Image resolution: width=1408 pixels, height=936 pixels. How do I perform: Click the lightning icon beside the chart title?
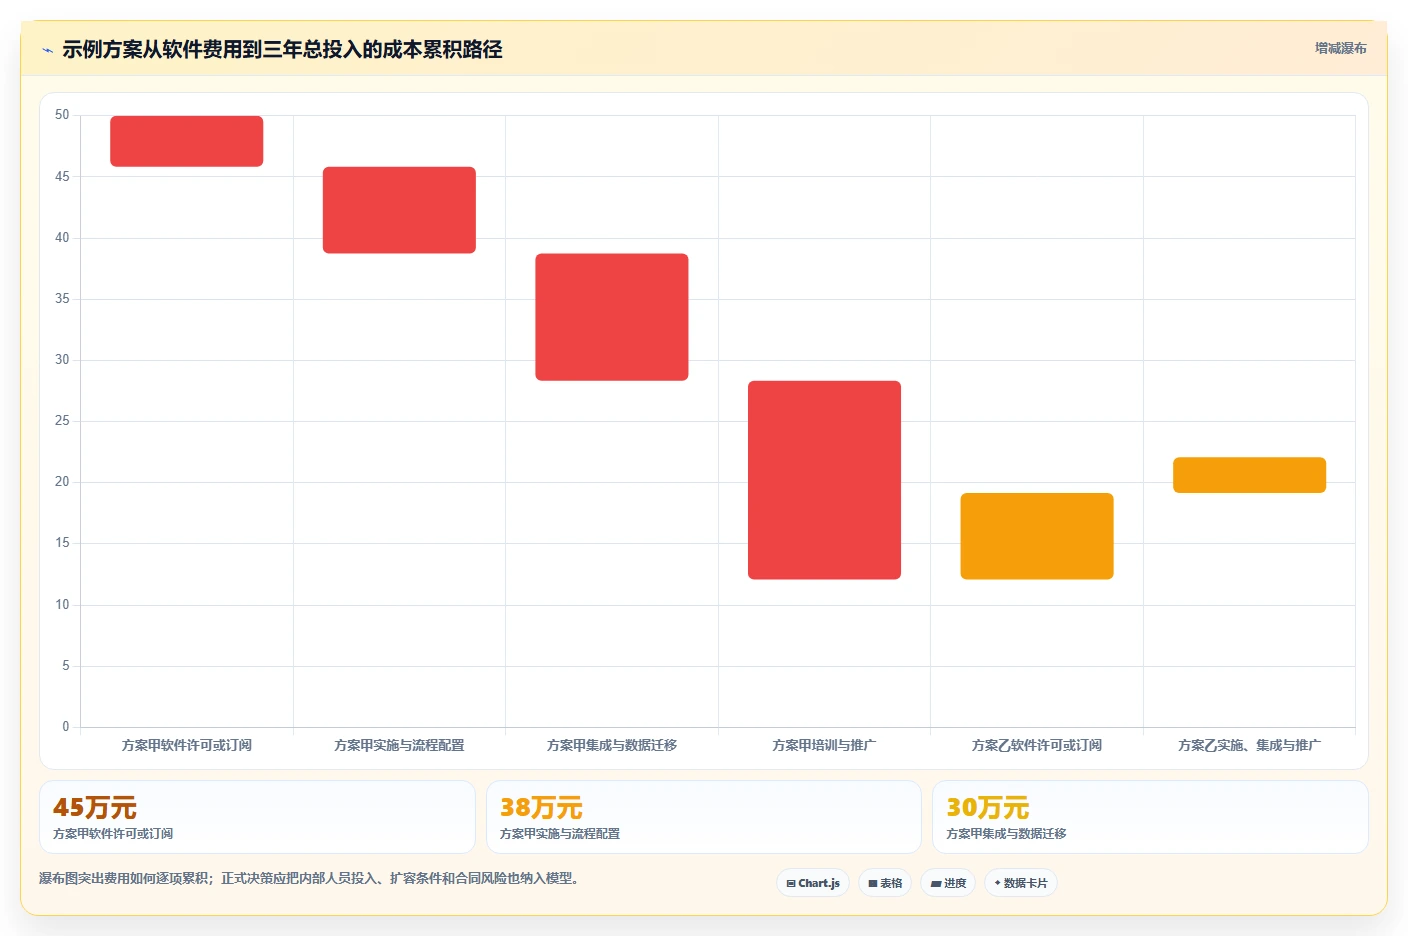point(47,50)
